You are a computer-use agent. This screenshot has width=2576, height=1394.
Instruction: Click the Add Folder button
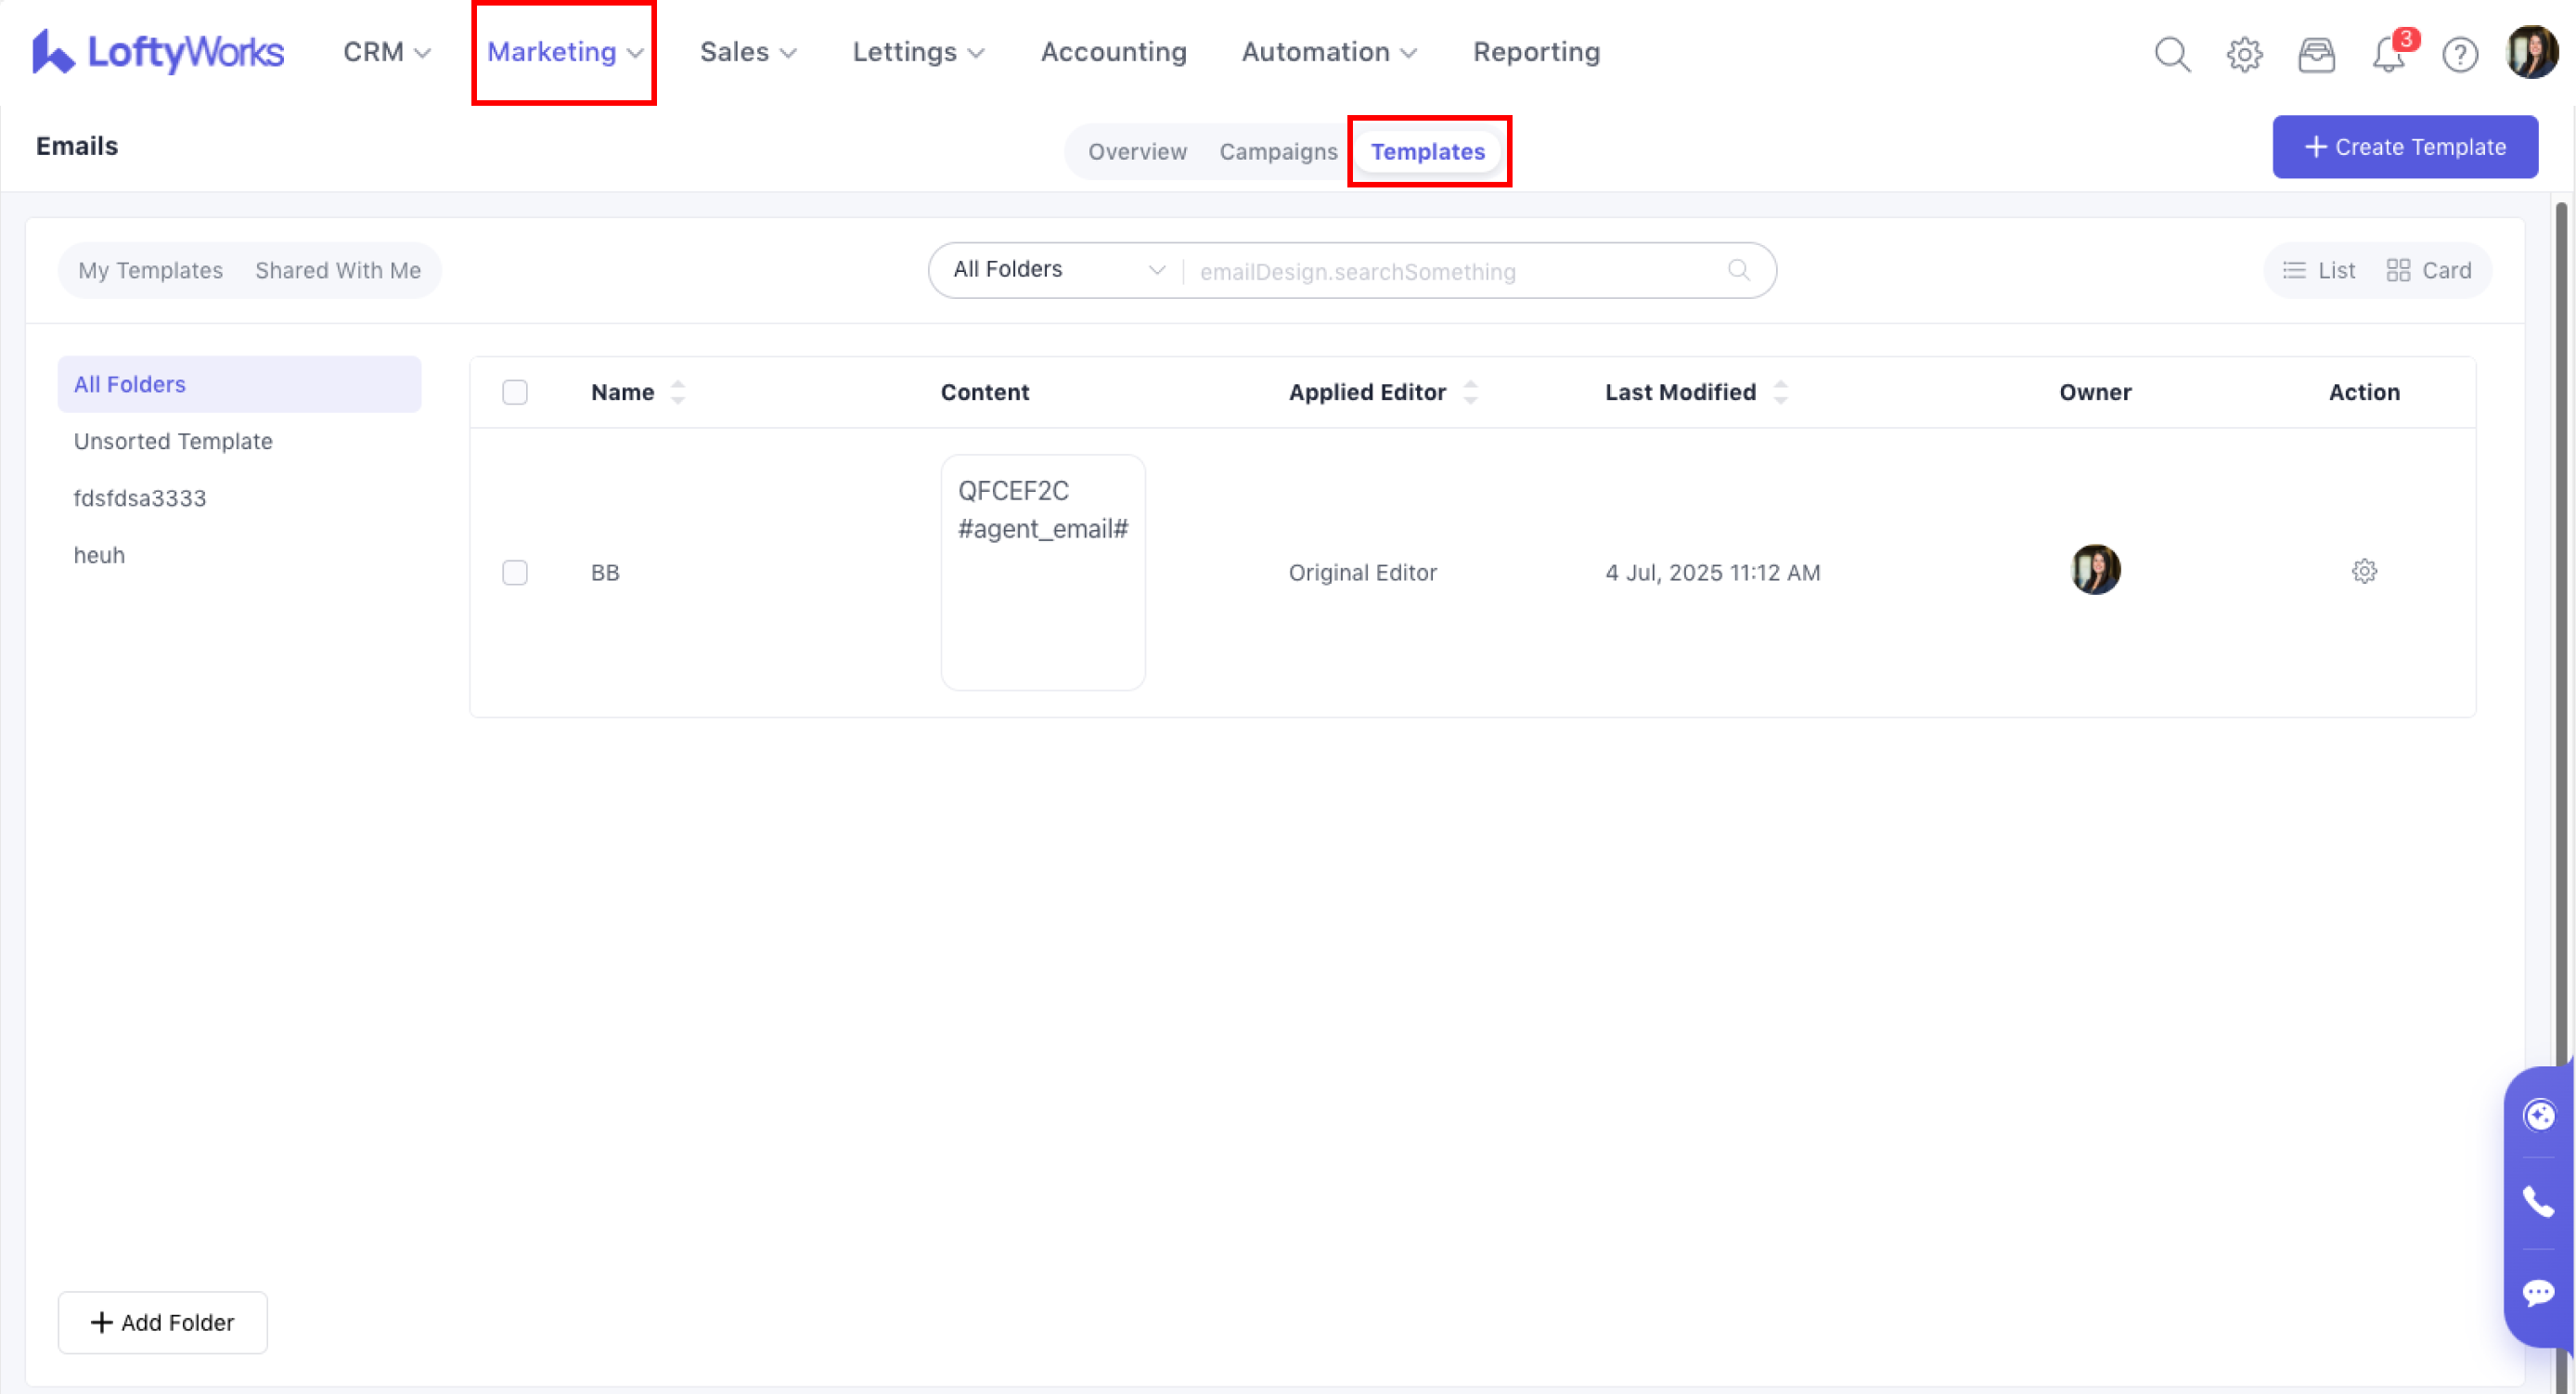[162, 1322]
